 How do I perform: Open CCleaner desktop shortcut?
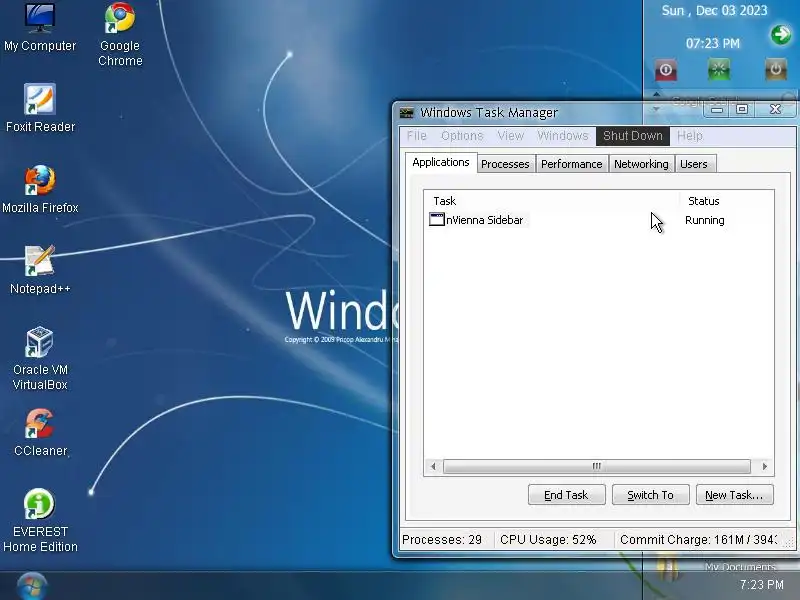[x=40, y=433]
